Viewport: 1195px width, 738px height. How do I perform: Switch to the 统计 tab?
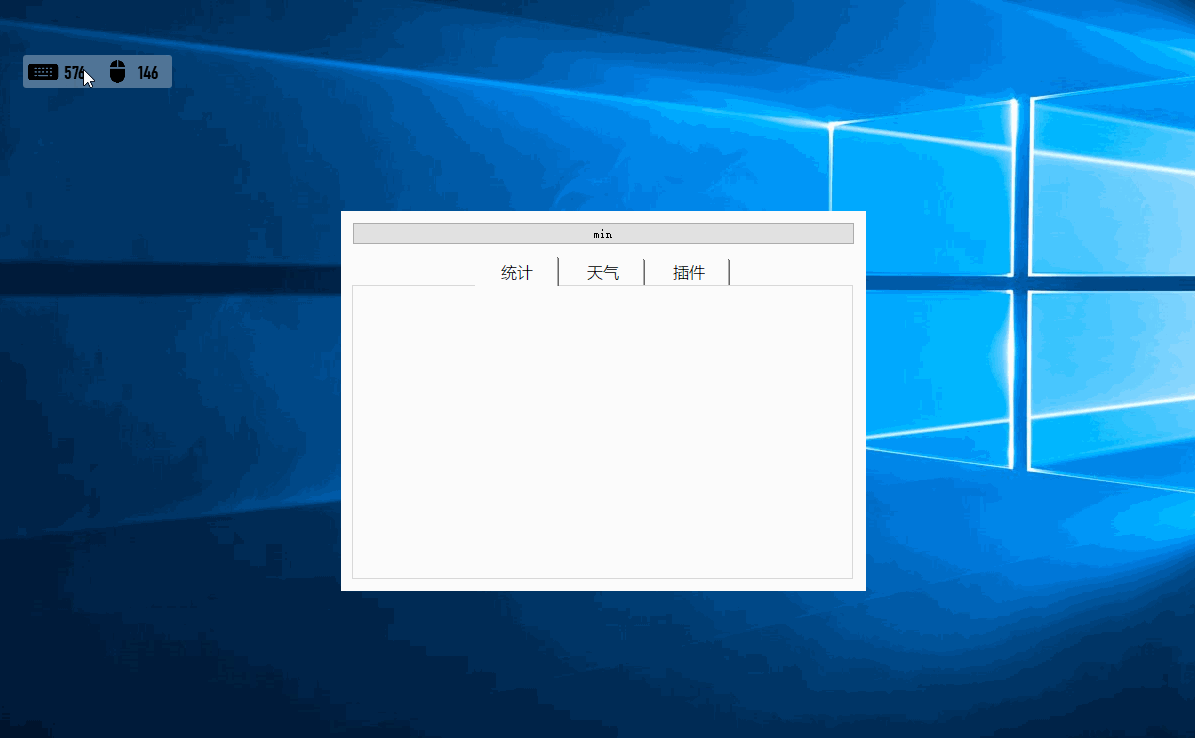click(x=517, y=272)
